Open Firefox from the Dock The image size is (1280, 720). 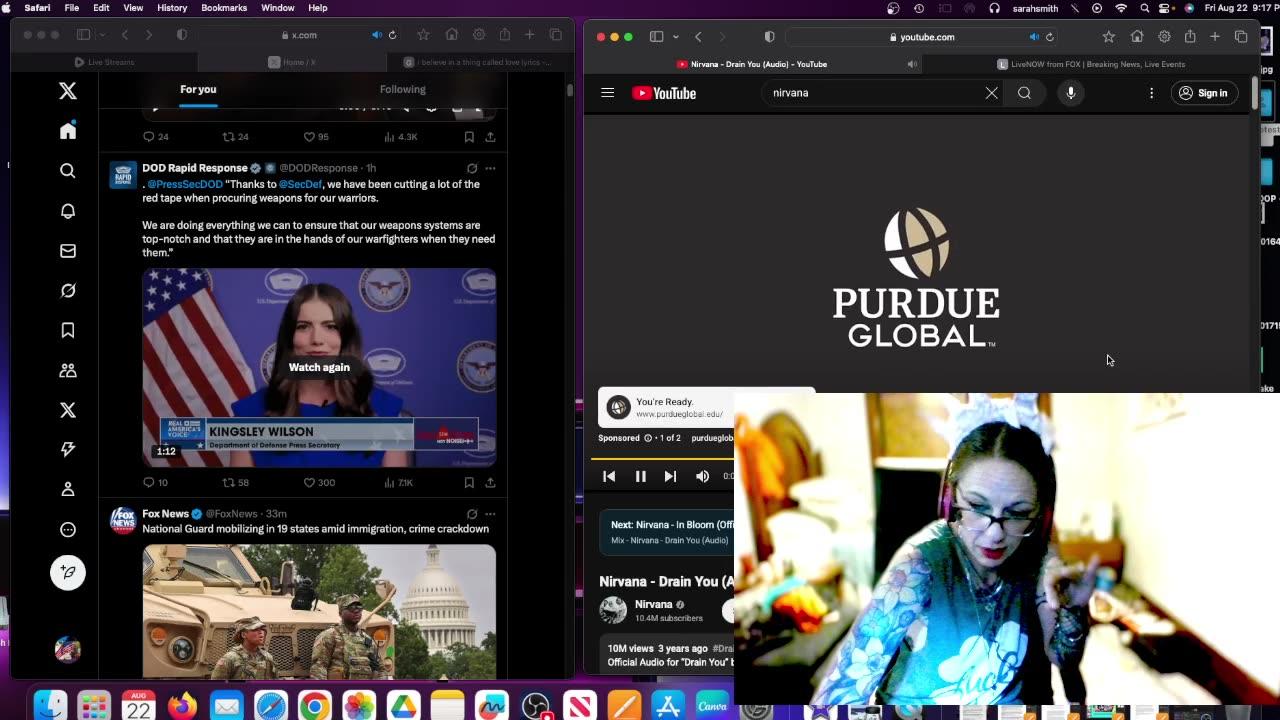[x=182, y=706]
